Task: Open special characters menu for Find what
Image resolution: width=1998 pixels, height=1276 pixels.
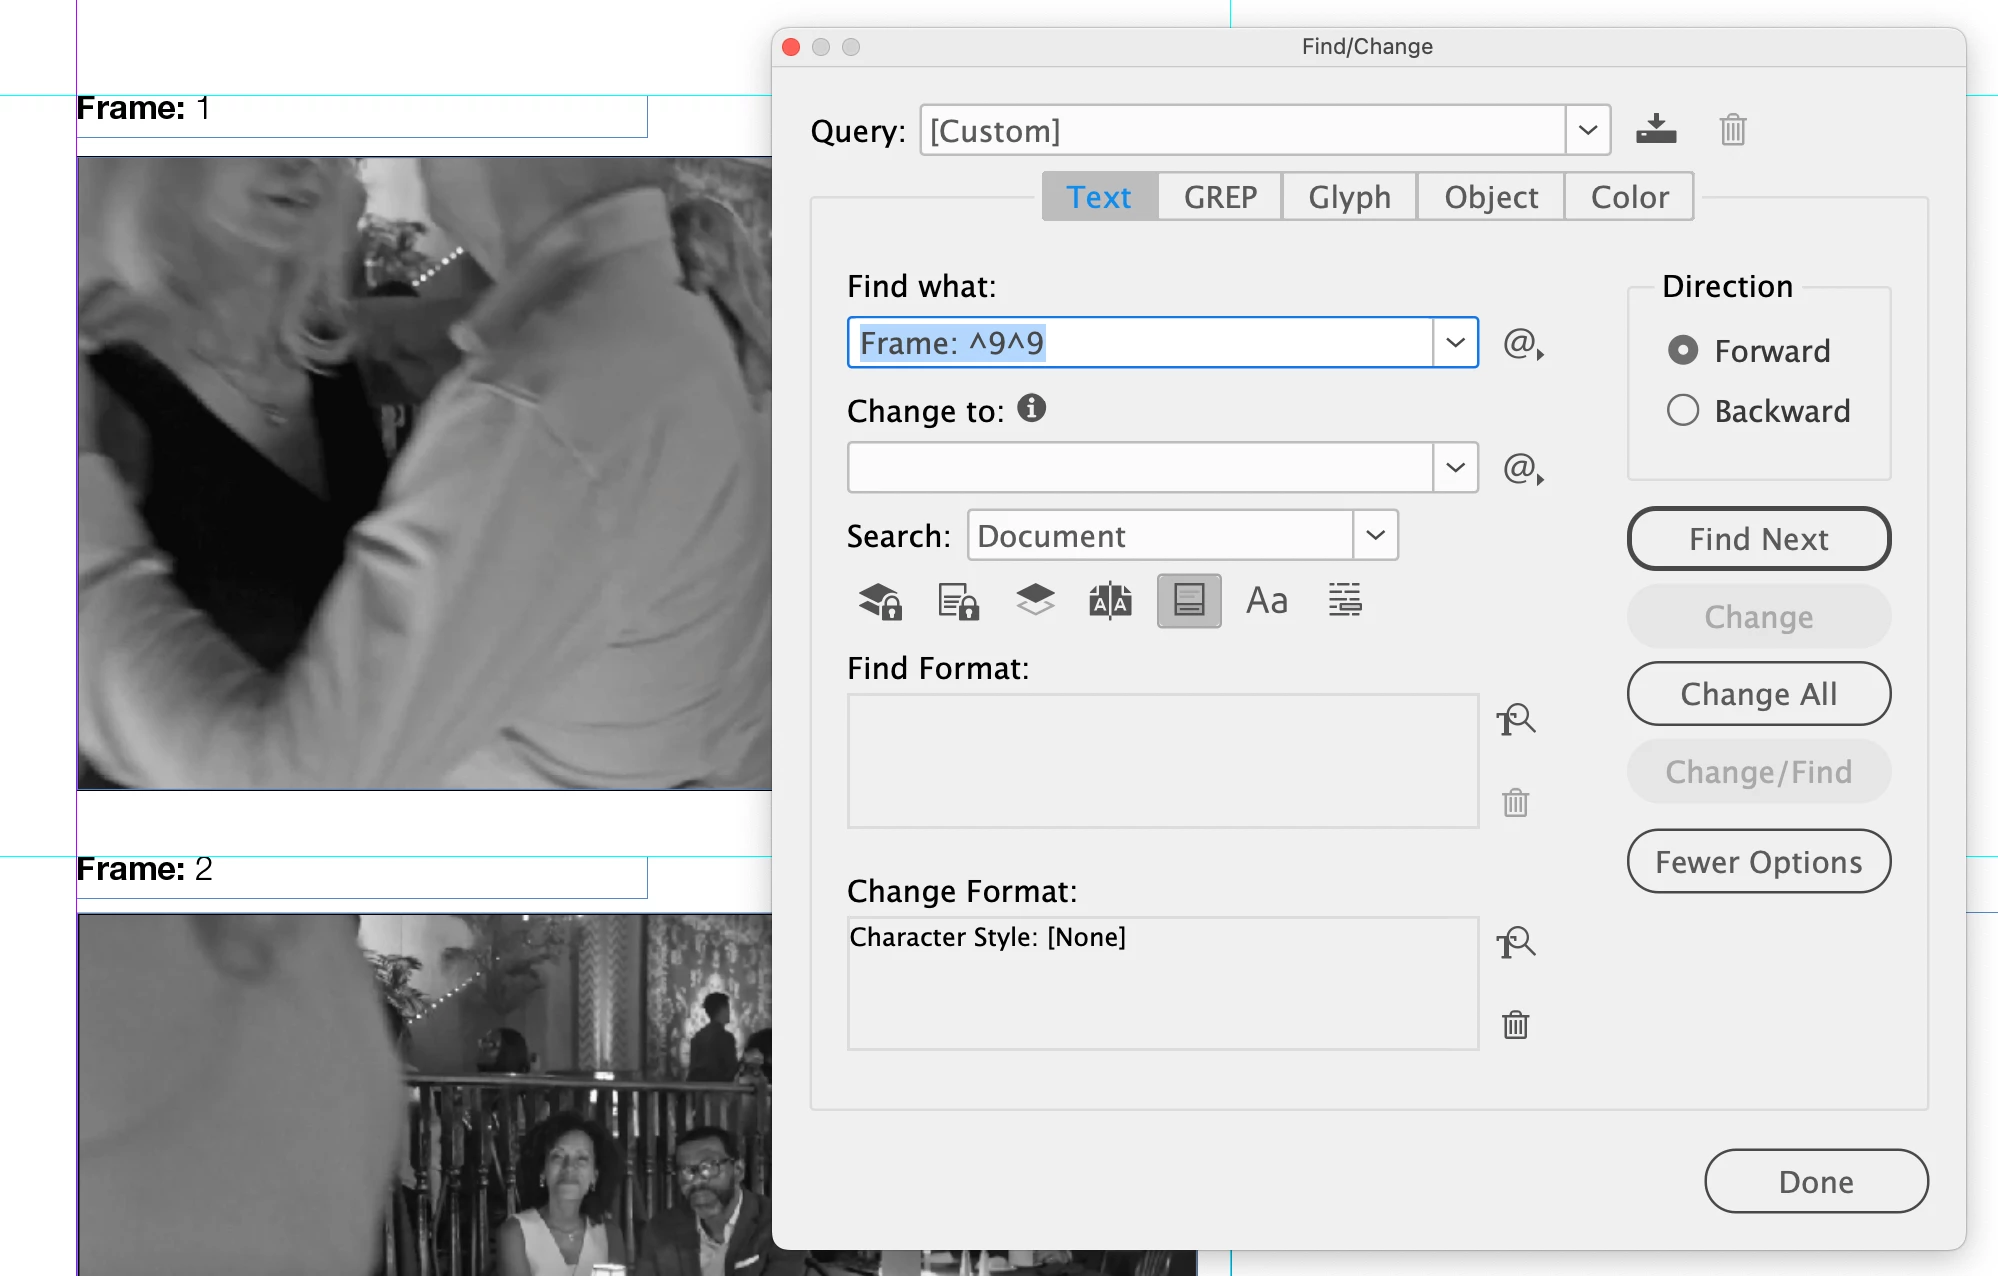Action: click(1523, 344)
